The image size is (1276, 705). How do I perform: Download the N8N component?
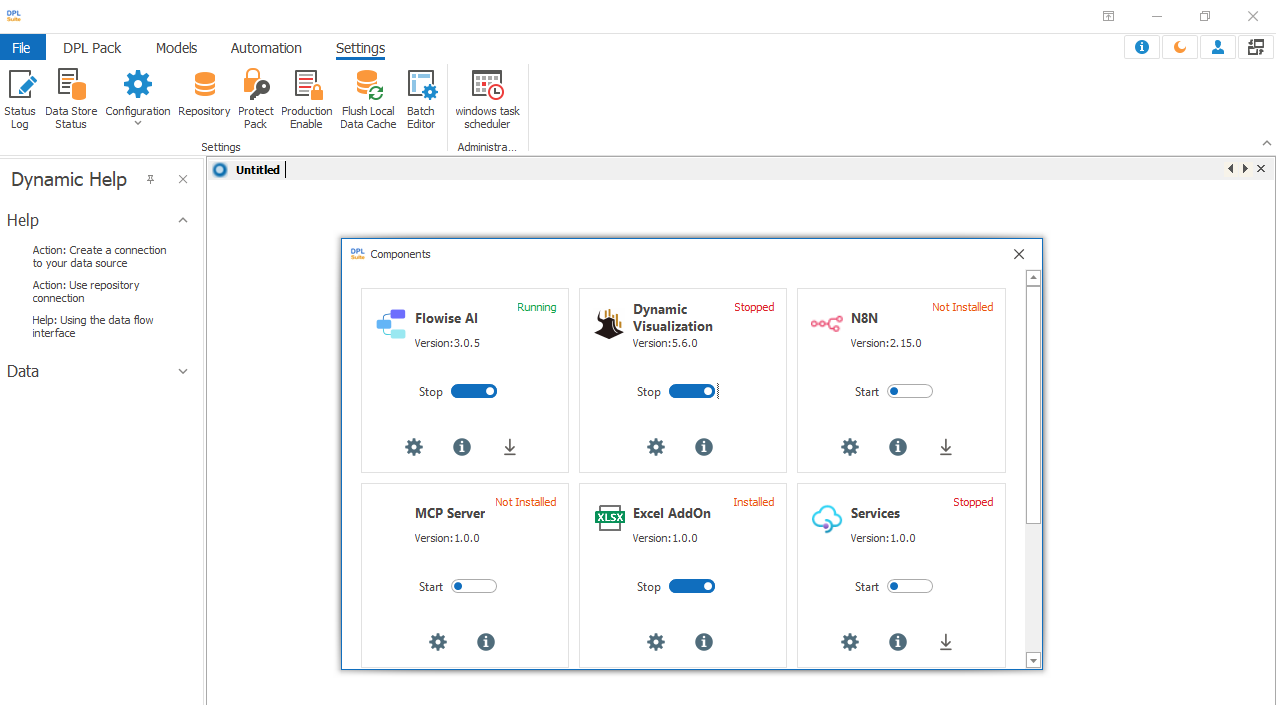946,447
